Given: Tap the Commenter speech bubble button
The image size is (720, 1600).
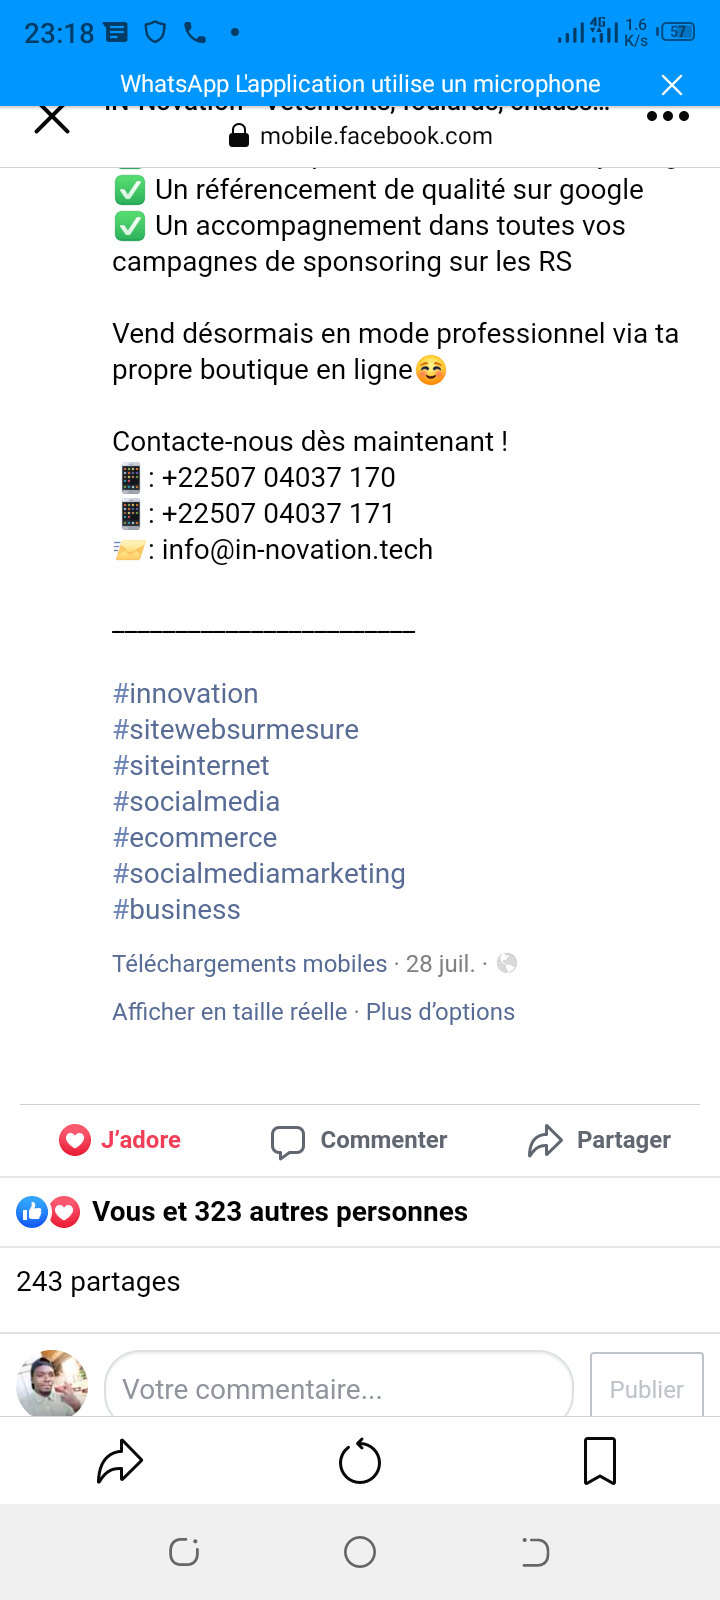Looking at the screenshot, I should coord(360,1140).
